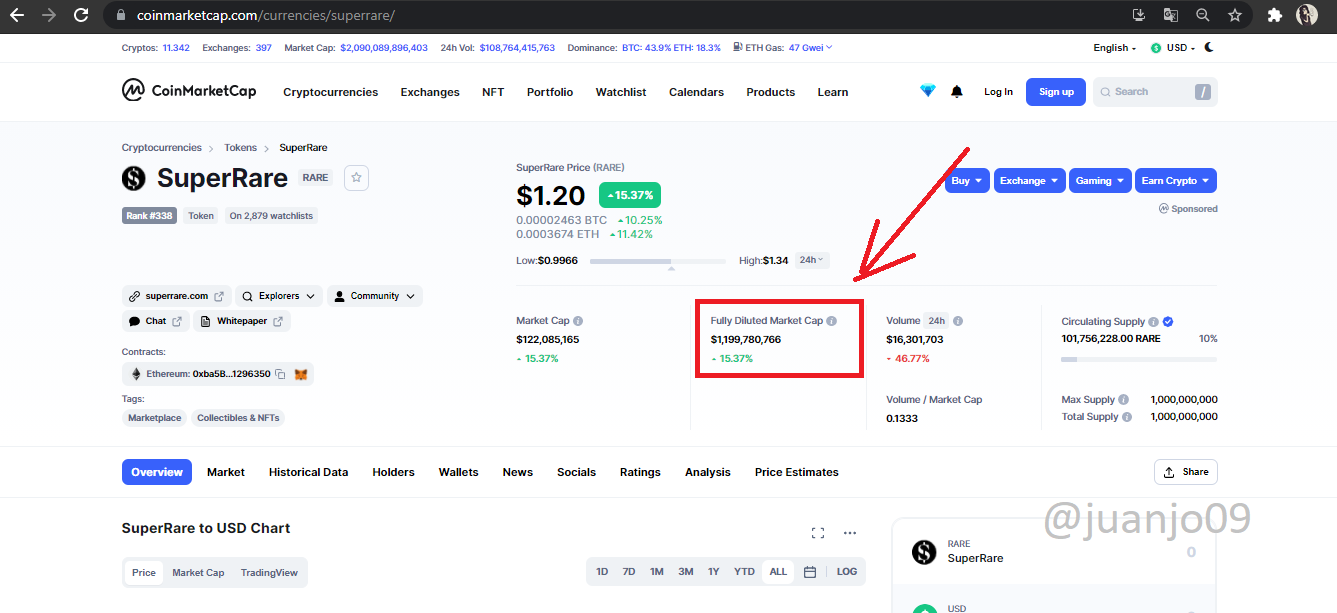
Task: Add SuperRare to watchlist star button
Action: point(357,178)
